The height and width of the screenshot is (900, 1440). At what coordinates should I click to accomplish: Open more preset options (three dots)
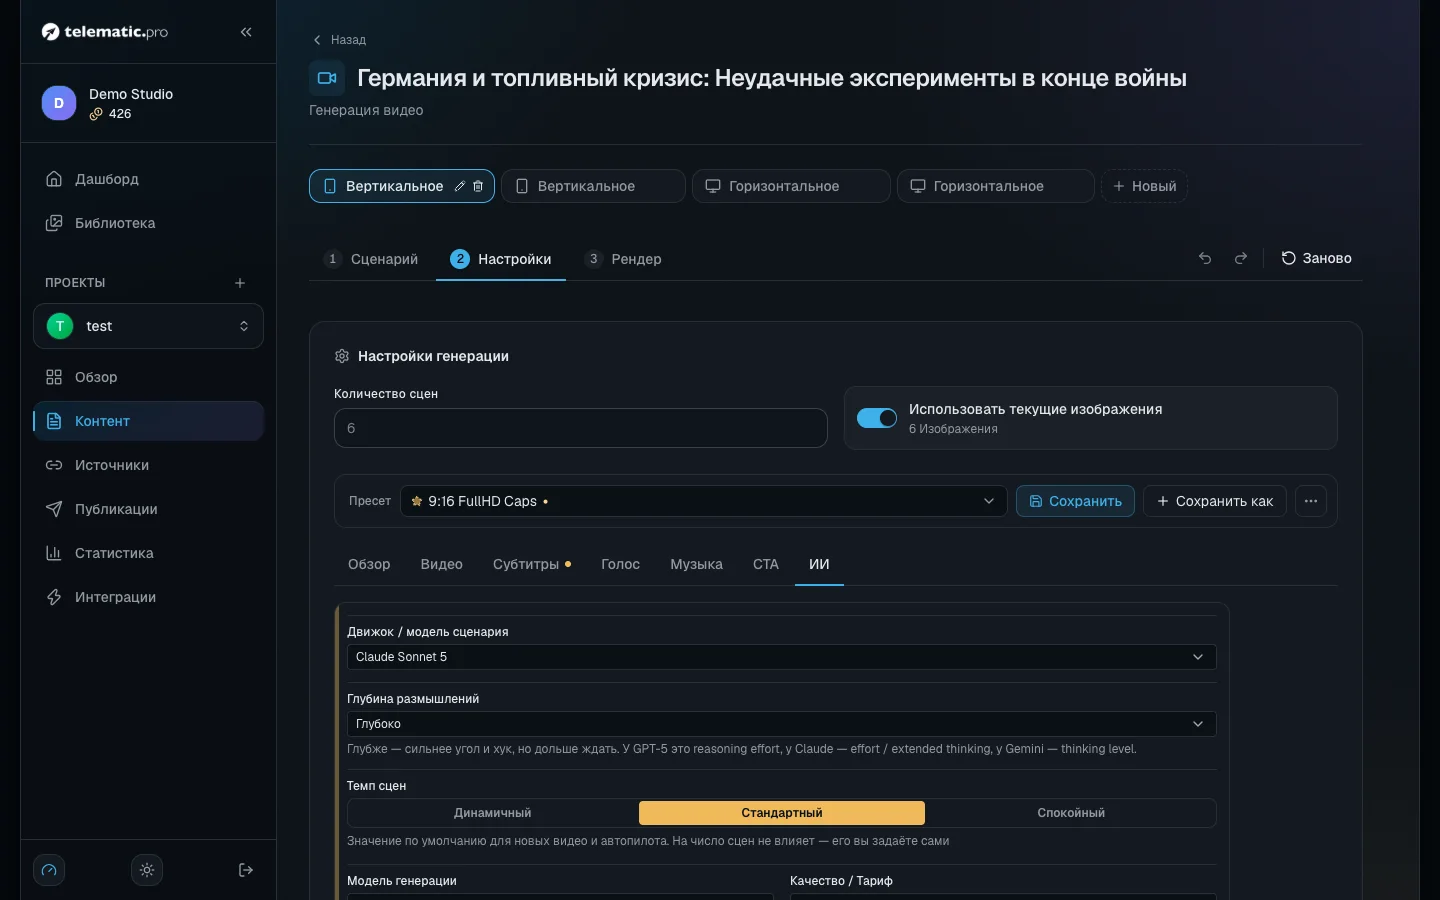(x=1311, y=501)
